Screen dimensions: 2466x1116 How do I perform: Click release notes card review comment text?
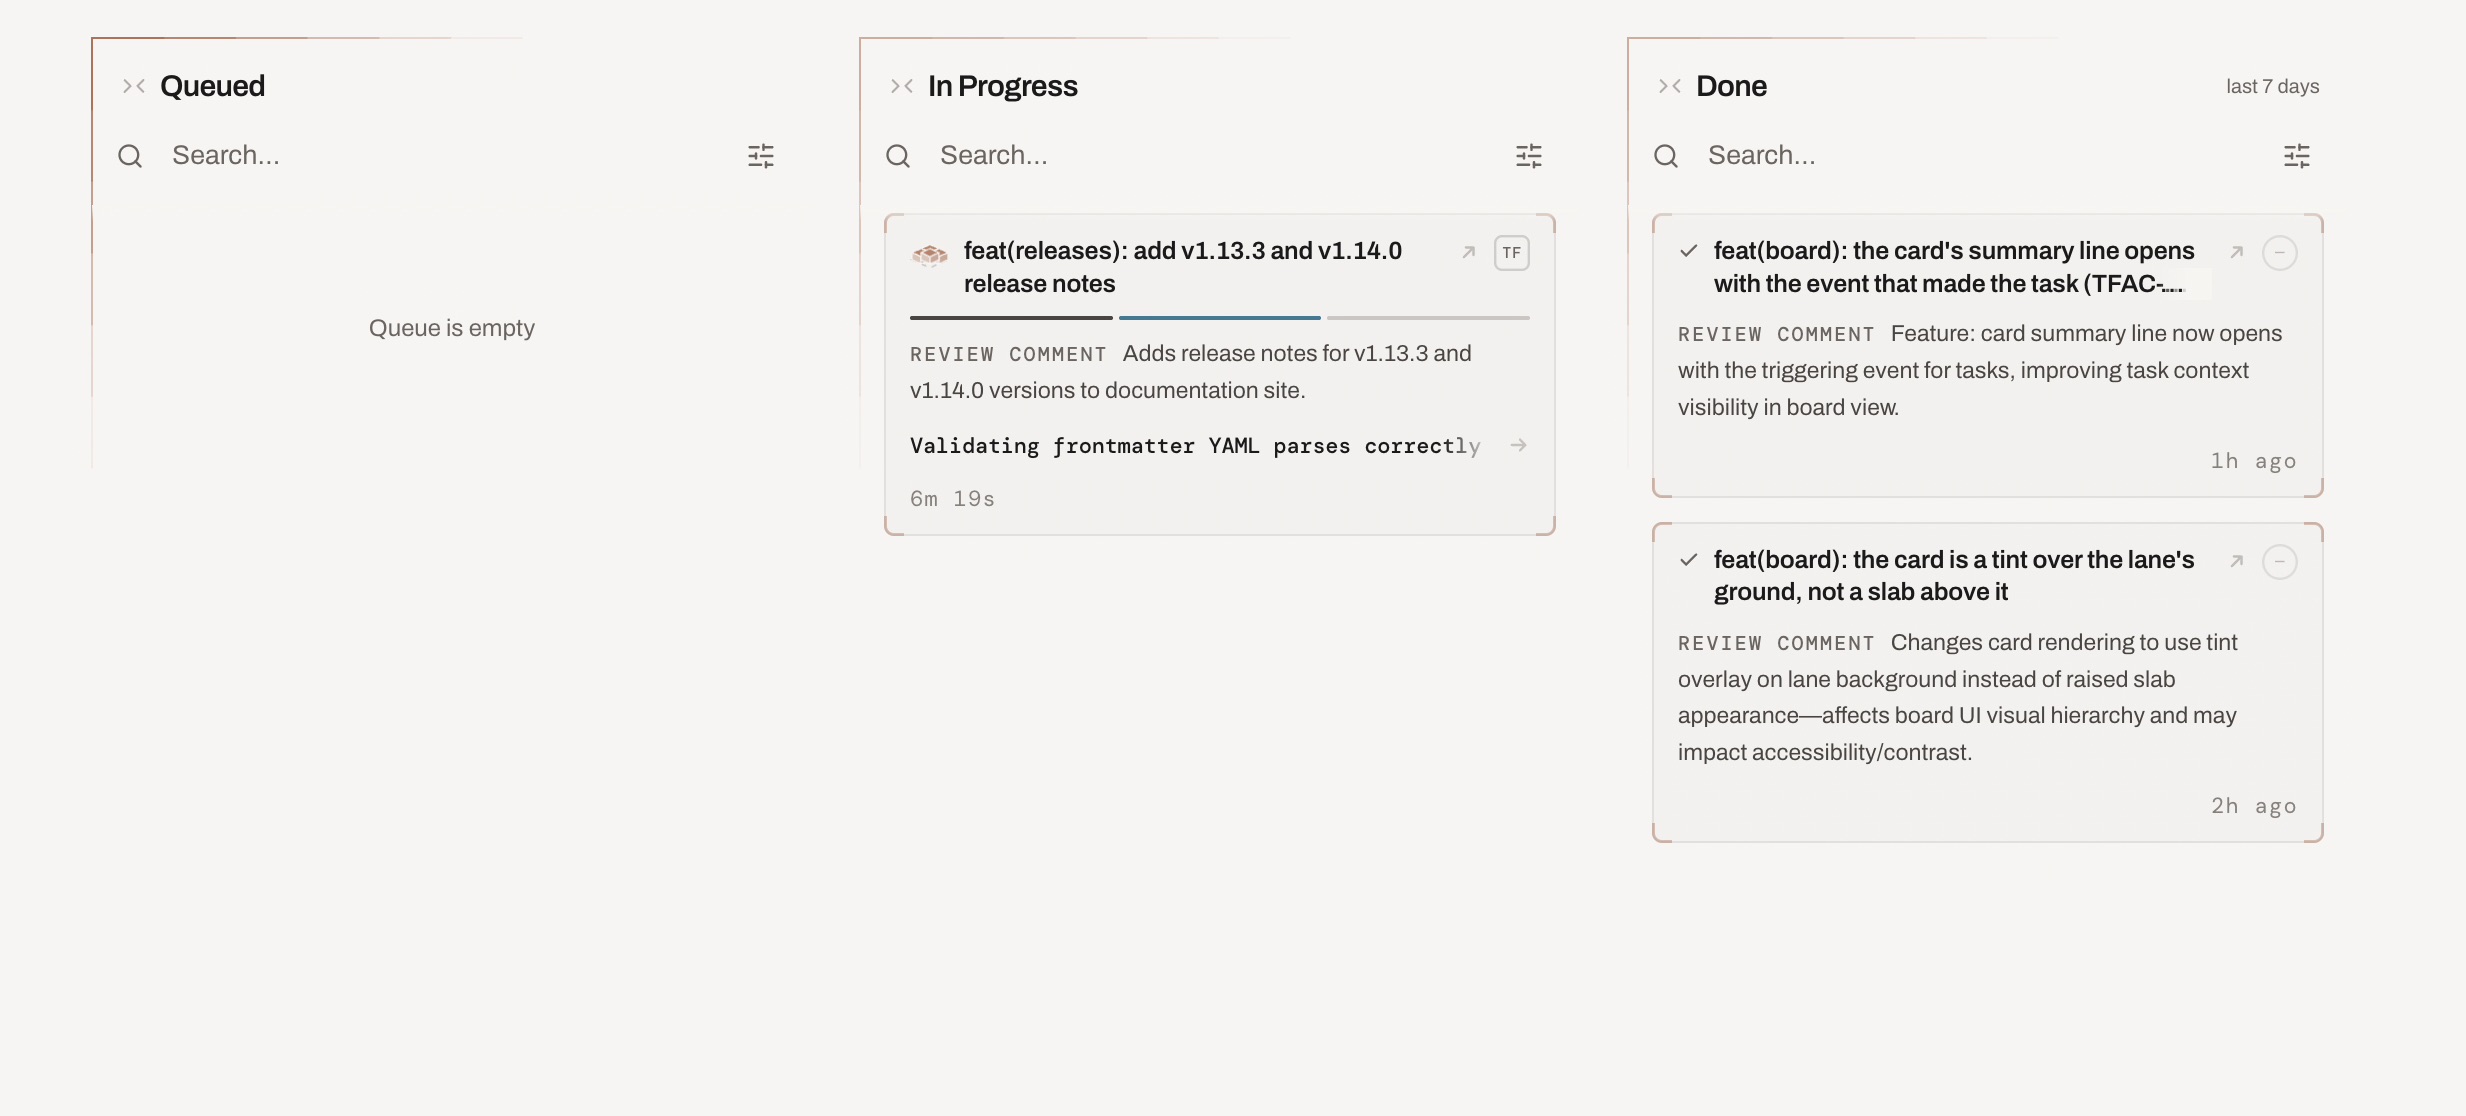[x=1191, y=372]
